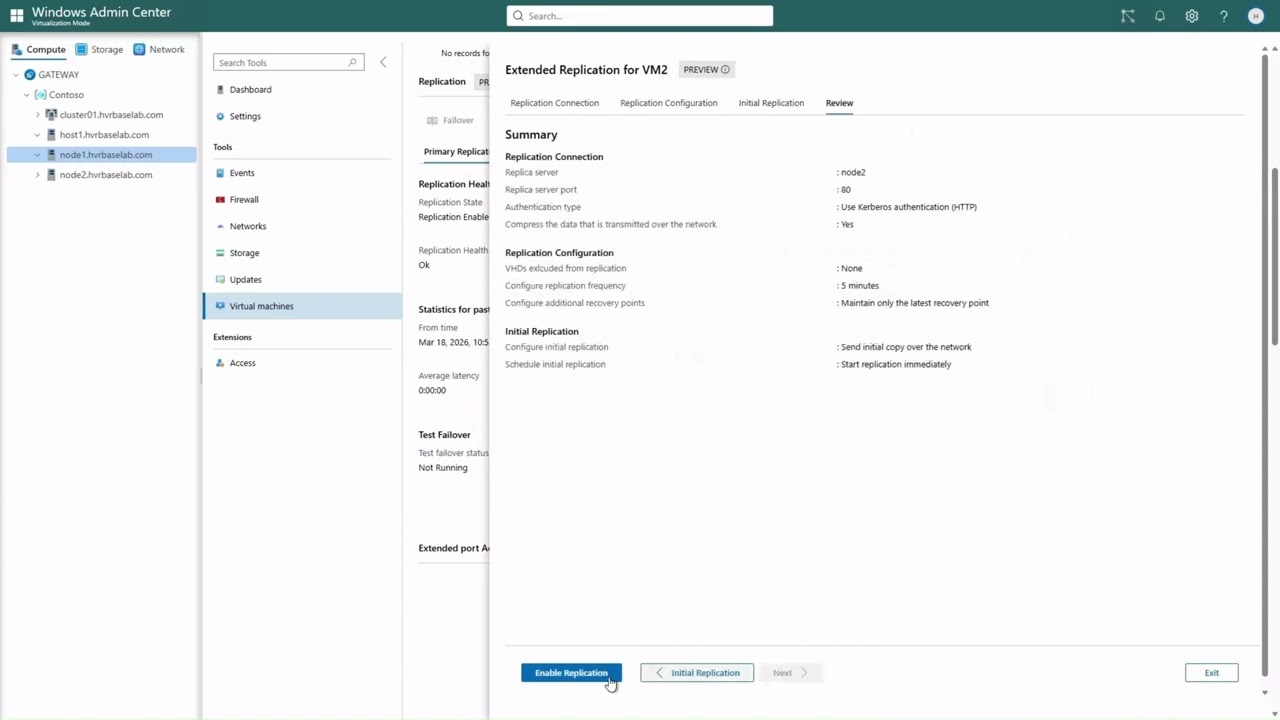
Task: Click the Windows Admin Center title
Action: pos(101,12)
